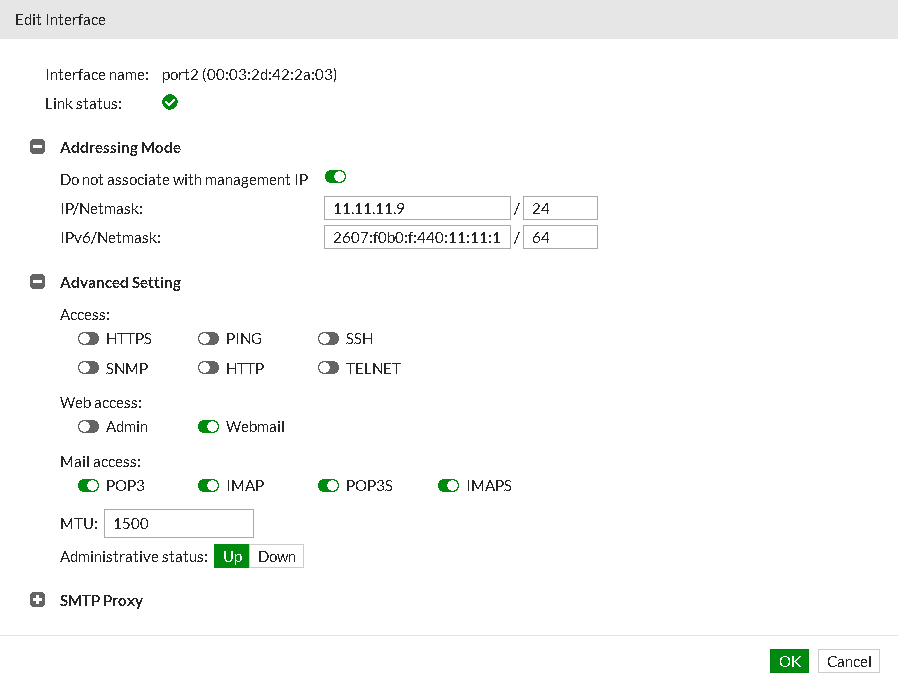Collapse the Advanced Setting section

(37, 282)
